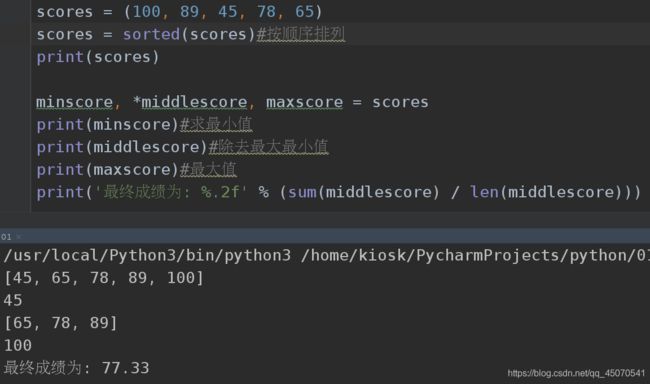Click the 最大值 comment after print(maxscore)
This screenshot has width=650, height=384.
[x=208, y=170]
